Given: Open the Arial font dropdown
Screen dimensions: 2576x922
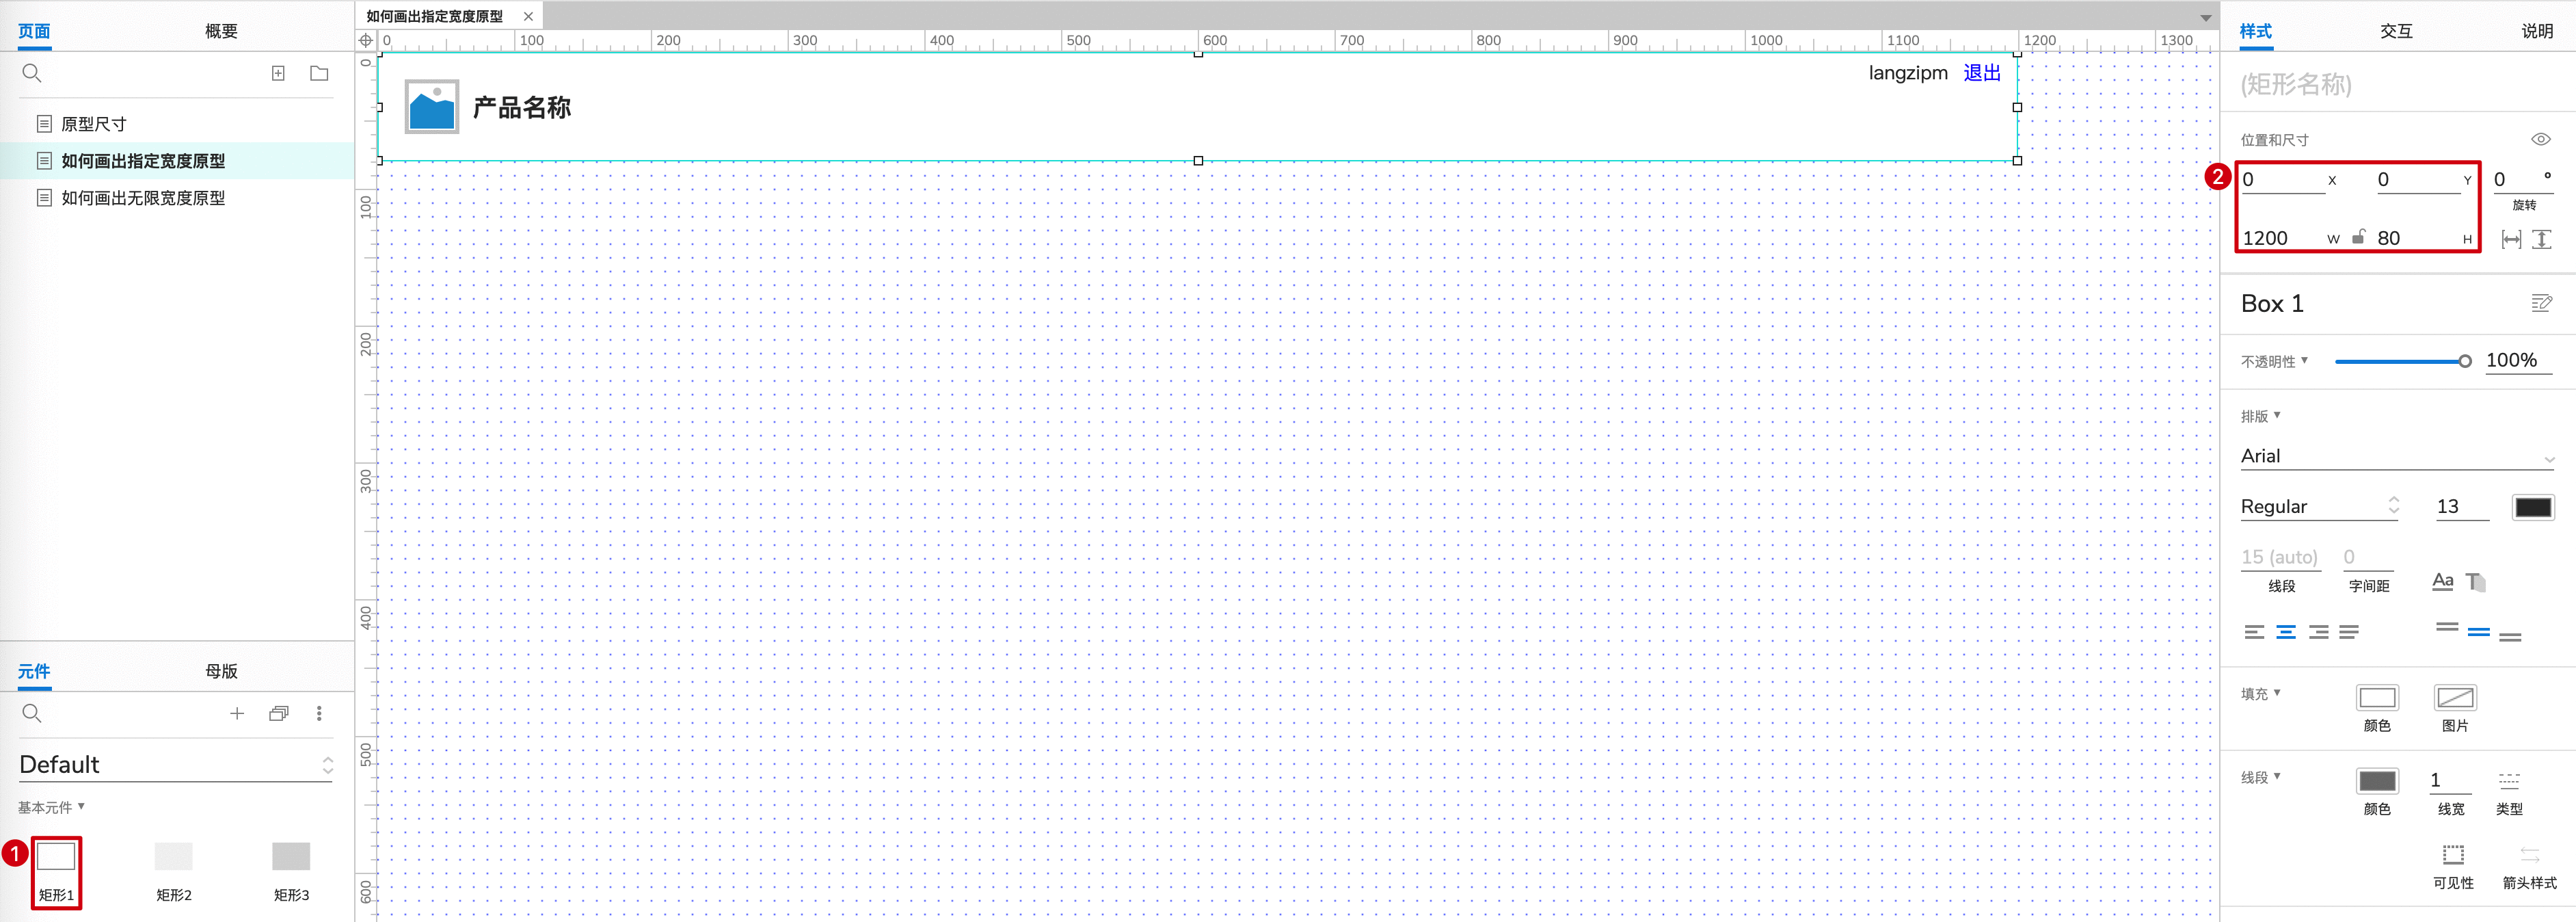Looking at the screenshot, I should pyautogui.click(x=2397, y=456).
